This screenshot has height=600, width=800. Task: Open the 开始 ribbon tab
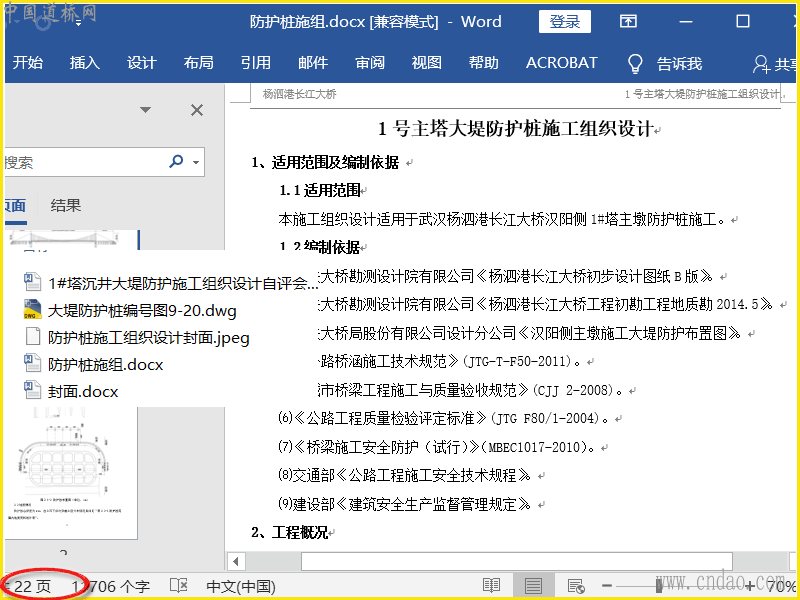(x=28, y=63)
